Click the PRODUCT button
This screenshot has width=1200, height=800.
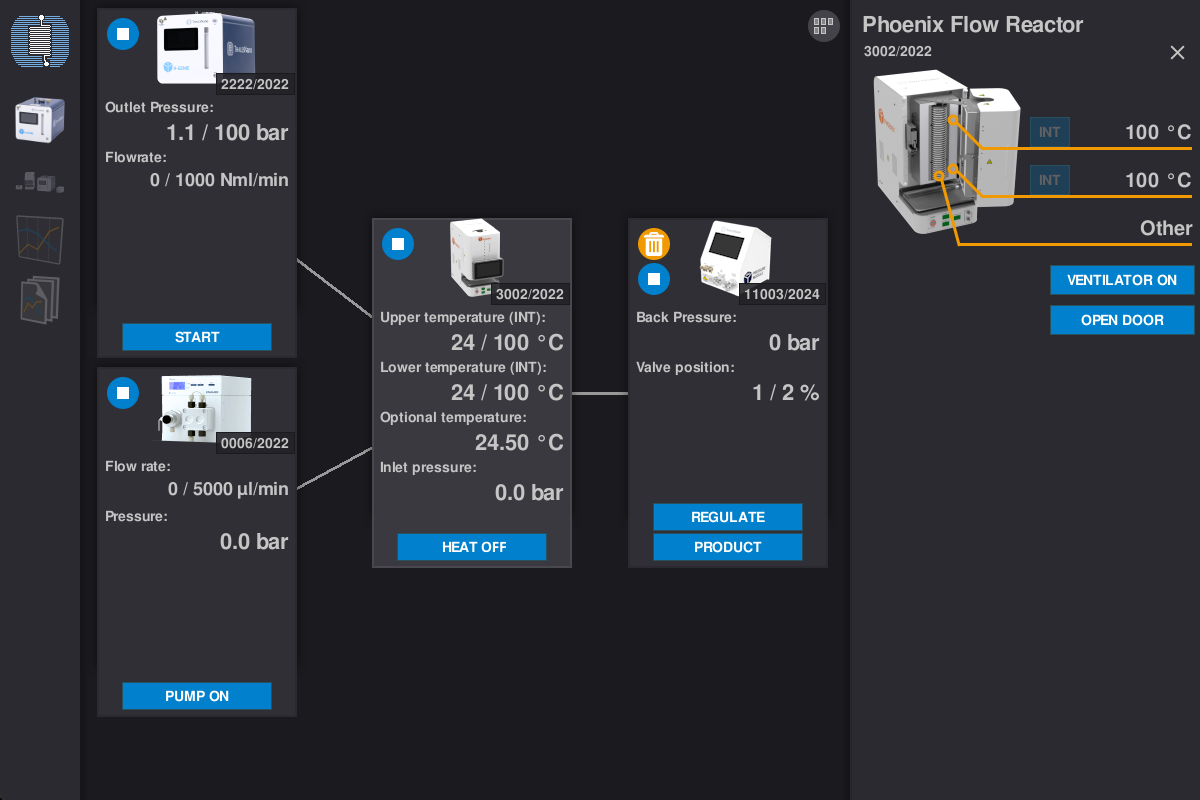727,547
